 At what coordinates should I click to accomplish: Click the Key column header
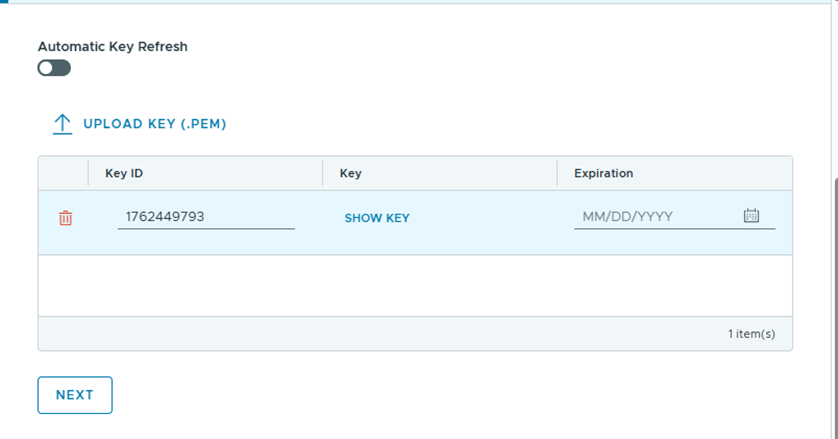(x=350, y=173)
